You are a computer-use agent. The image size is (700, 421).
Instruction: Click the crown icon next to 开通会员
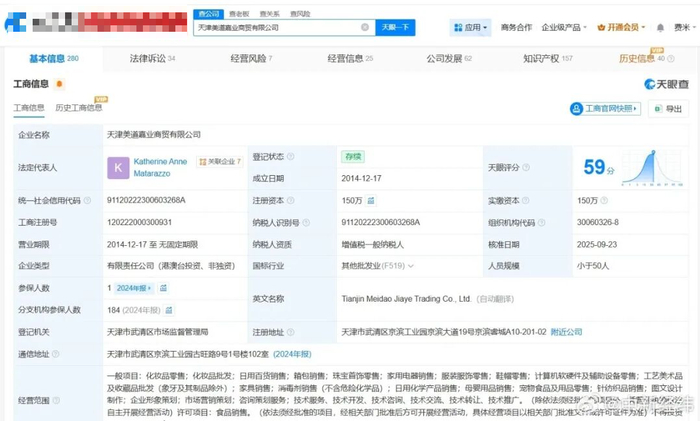pyautogui.click(x=601, y=28)
